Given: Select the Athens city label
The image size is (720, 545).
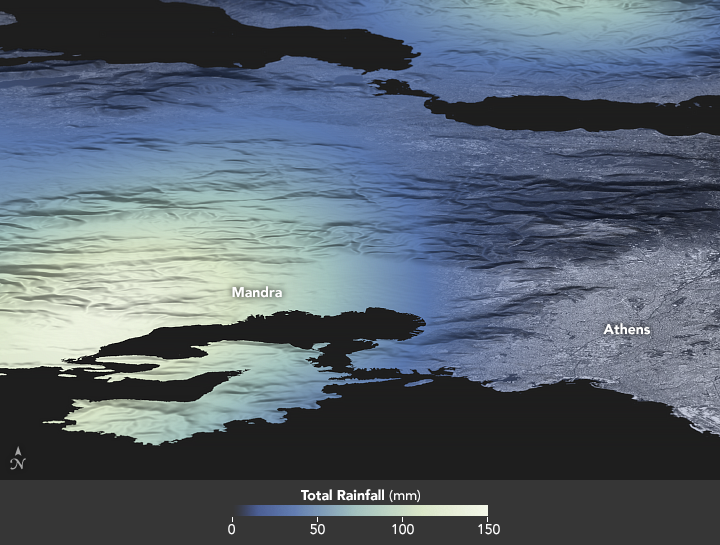Looking at the screenshot, I should (x=626, y=329).
